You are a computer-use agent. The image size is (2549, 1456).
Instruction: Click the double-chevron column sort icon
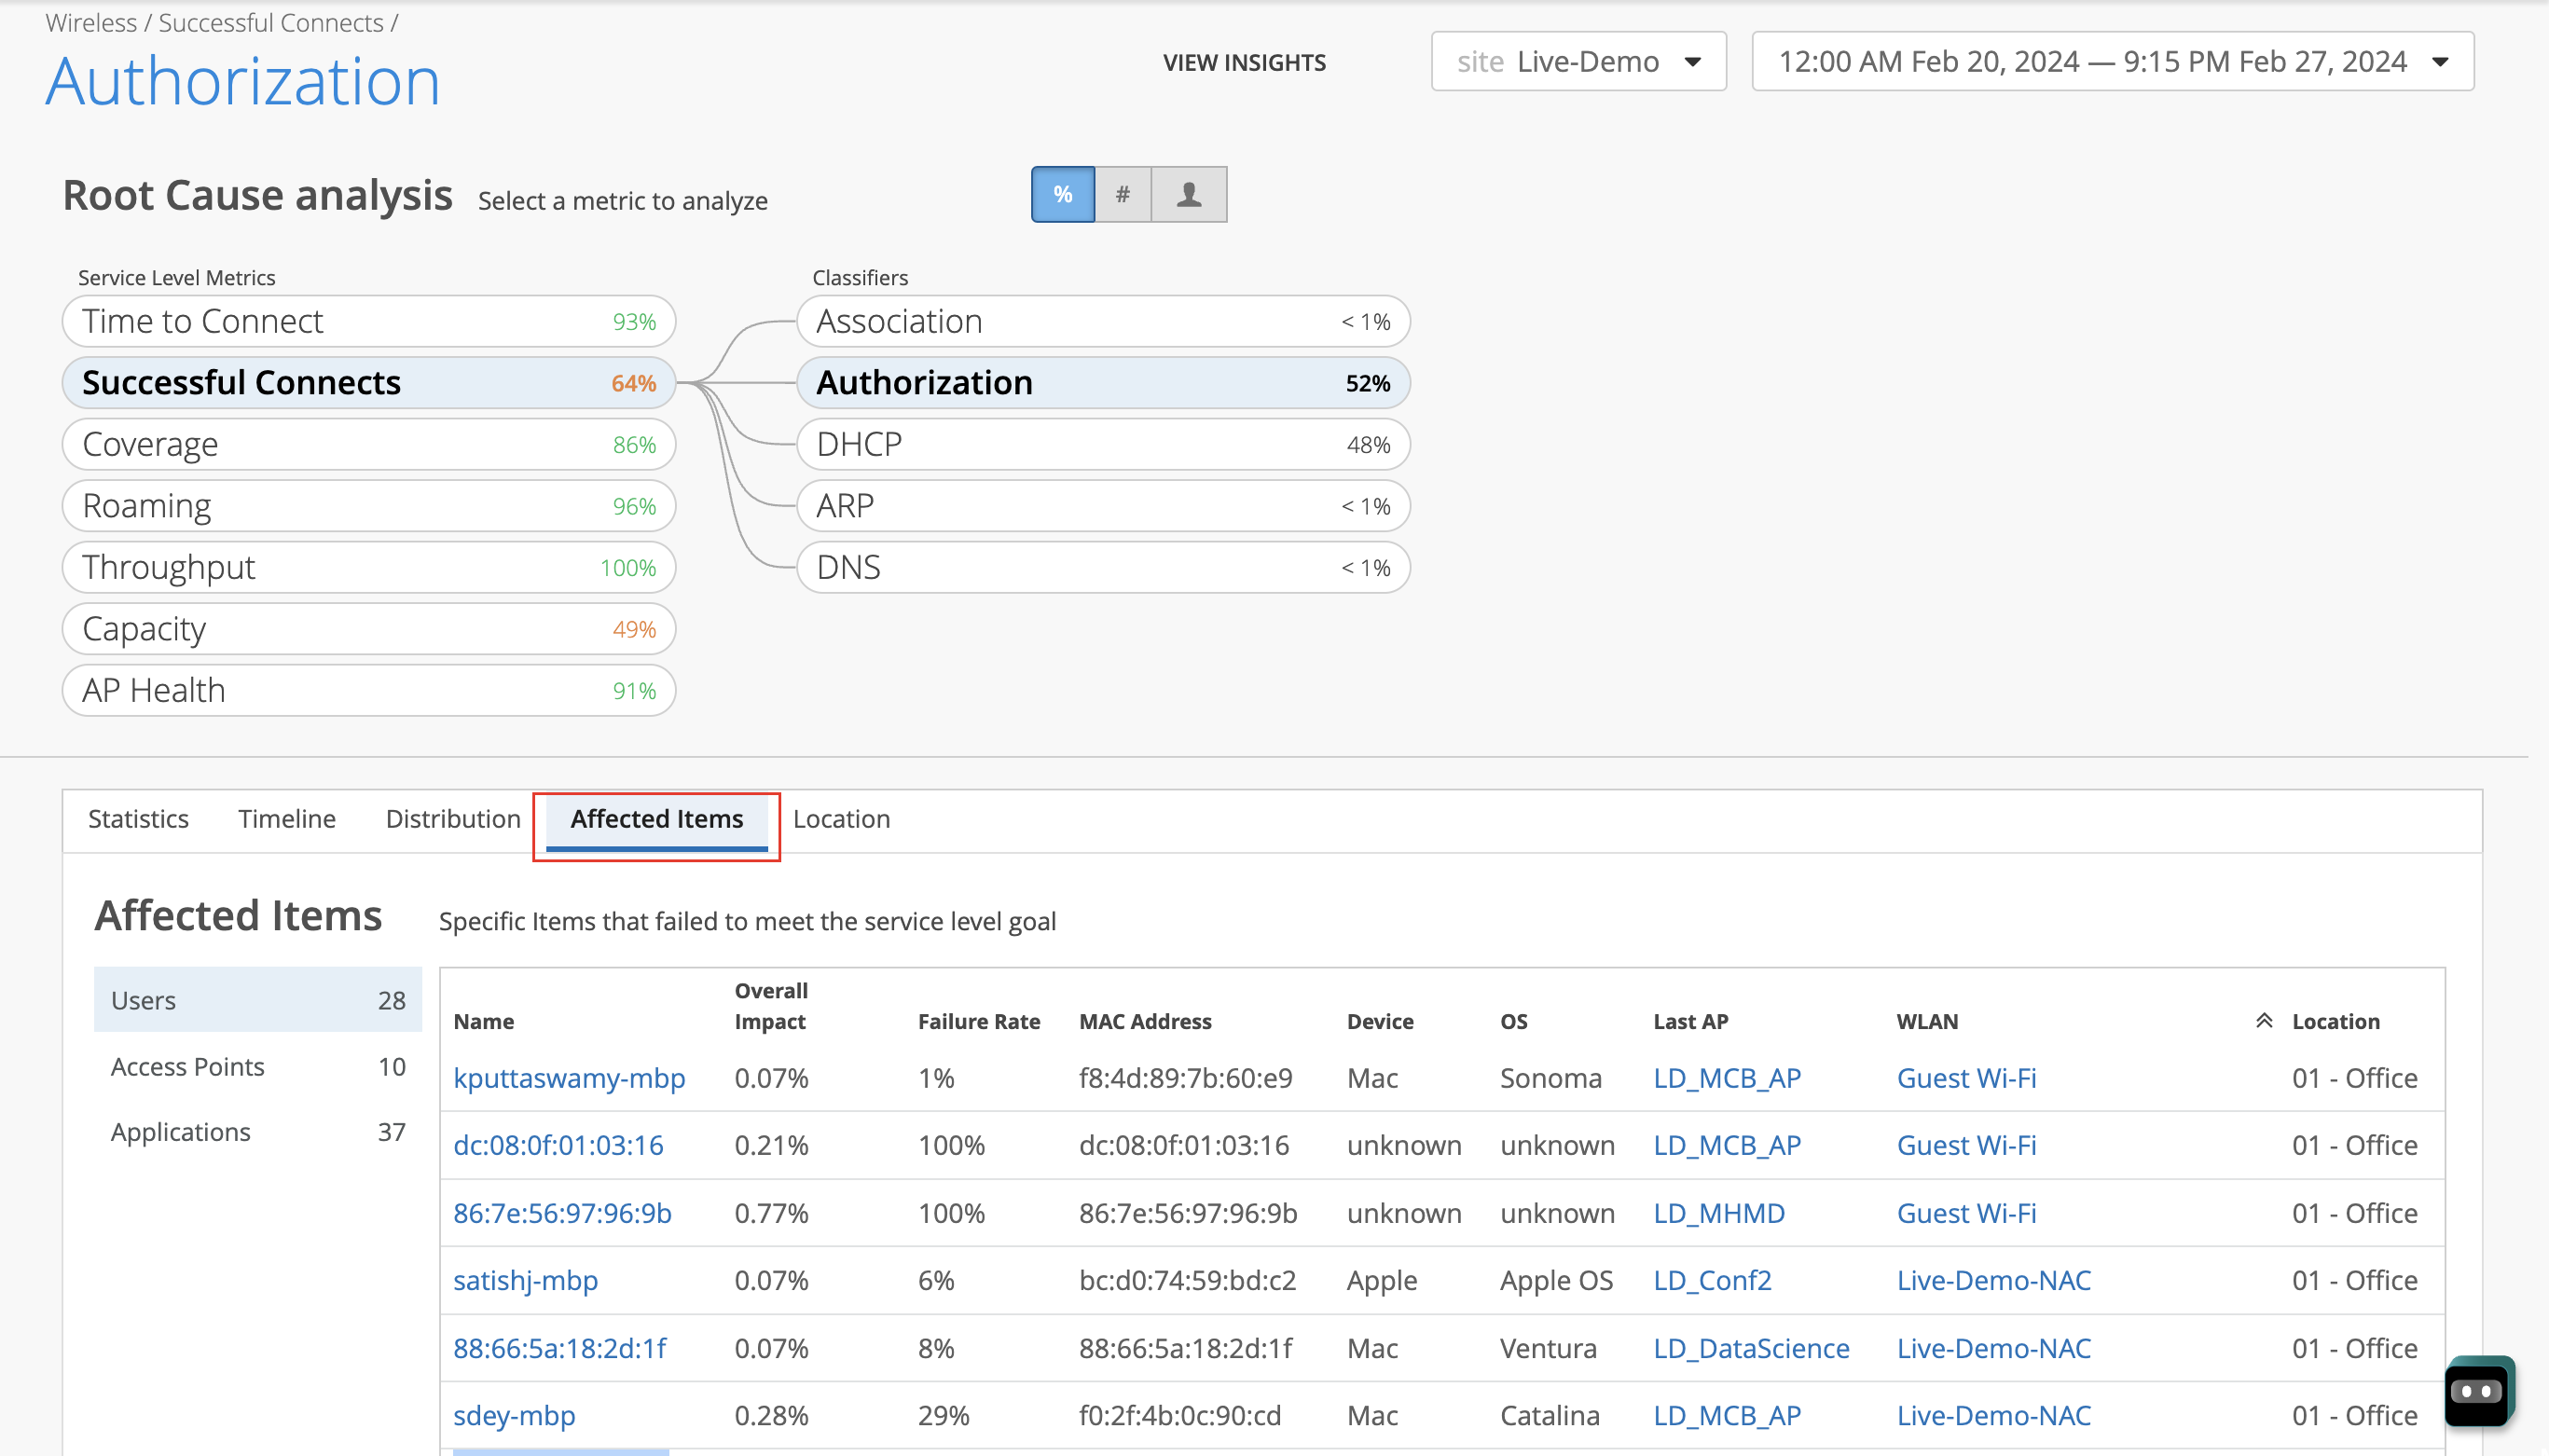coord(2264,1020)
